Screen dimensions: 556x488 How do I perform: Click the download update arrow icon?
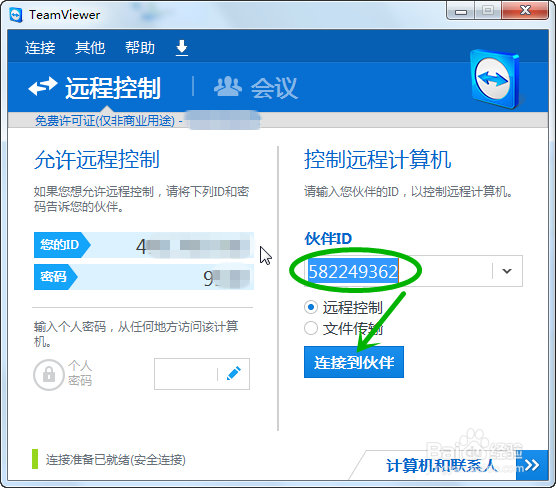(x=182, y=48)
